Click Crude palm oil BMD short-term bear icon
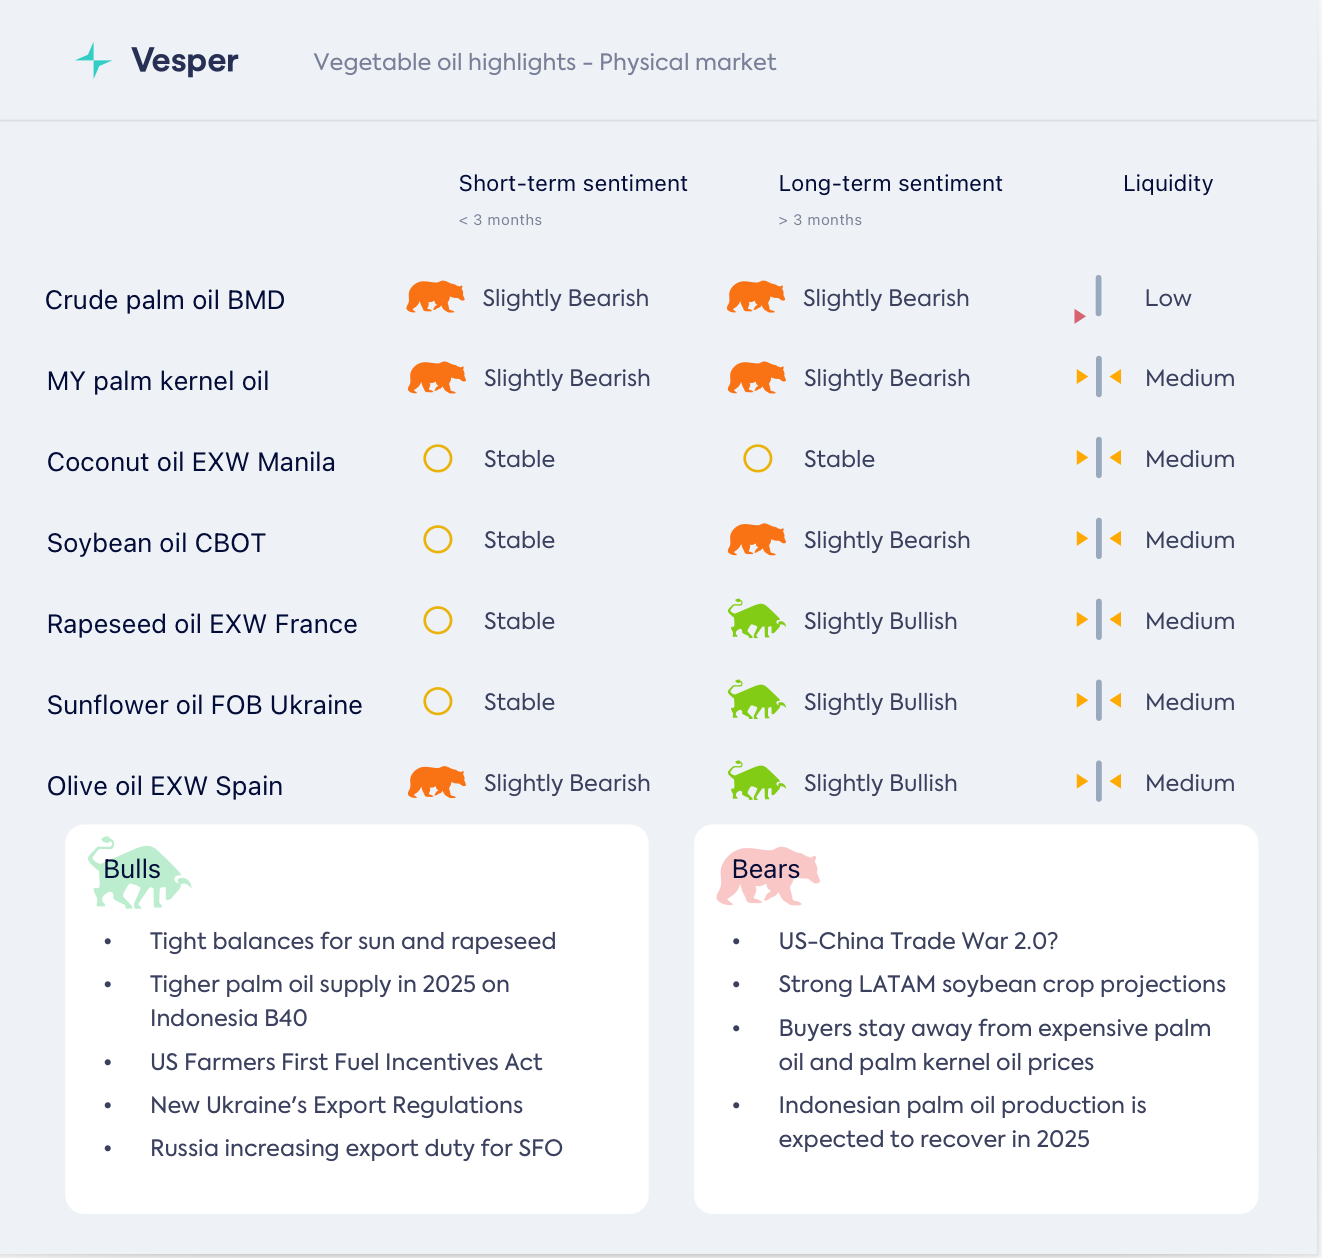This screenshot has height=1258, width=1322. click(435, 297)
